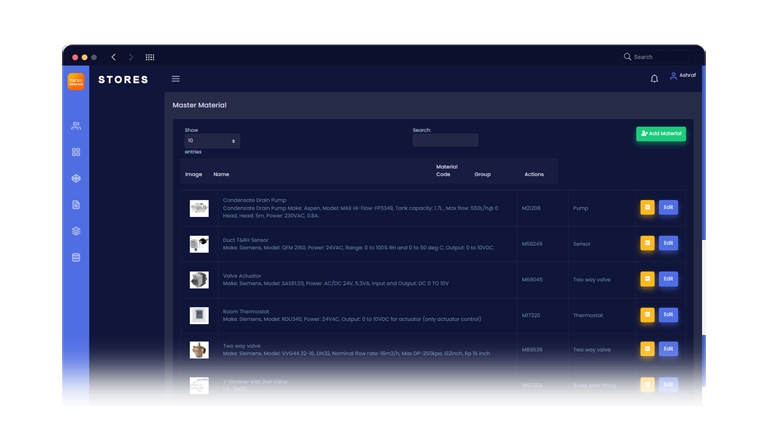Sort by the Material Code column header

coord(446,170)
